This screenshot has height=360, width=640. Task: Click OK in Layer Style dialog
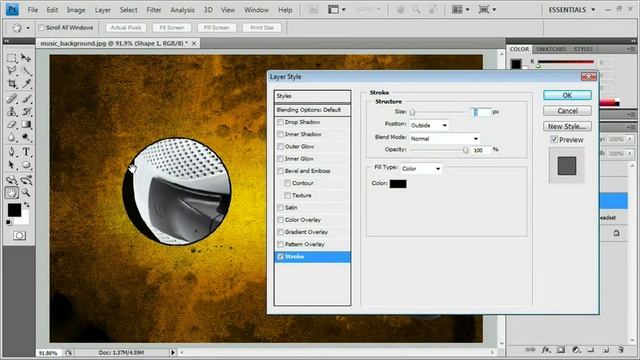tap(567, 95)
